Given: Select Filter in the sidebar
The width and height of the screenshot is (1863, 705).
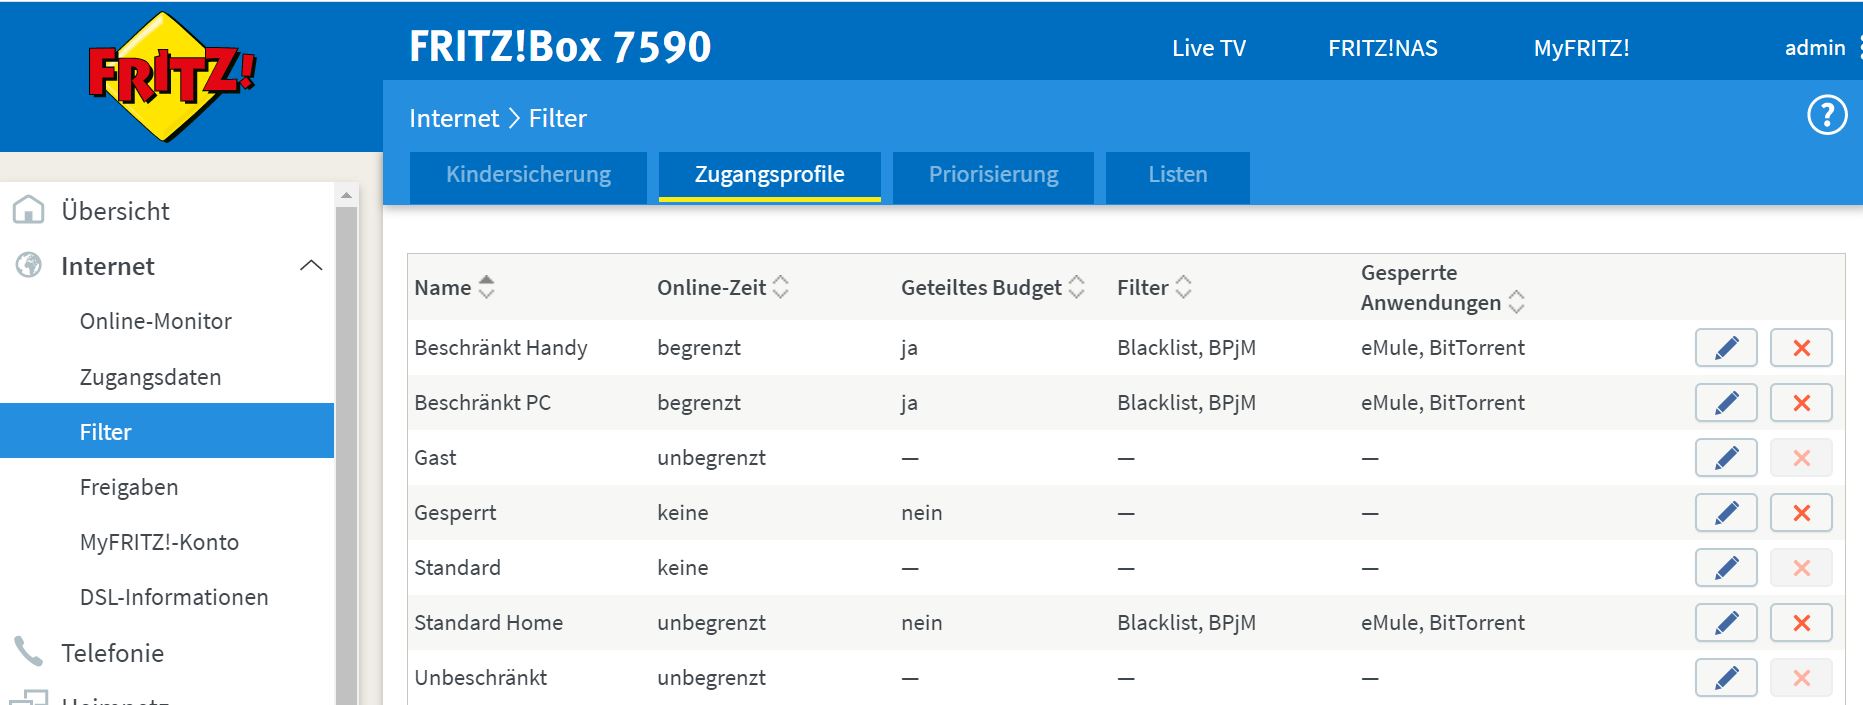Looking at the screenshot, I should [x=167, y=431].
